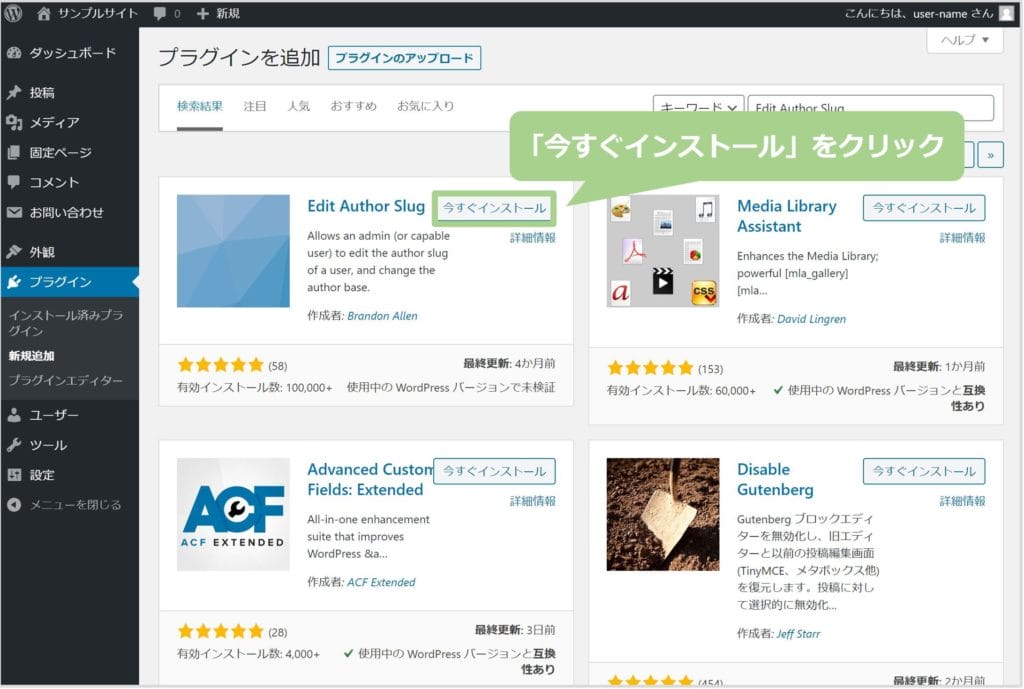Click the 設定 settings icon

pyautogui.click(x=14, y=475)
